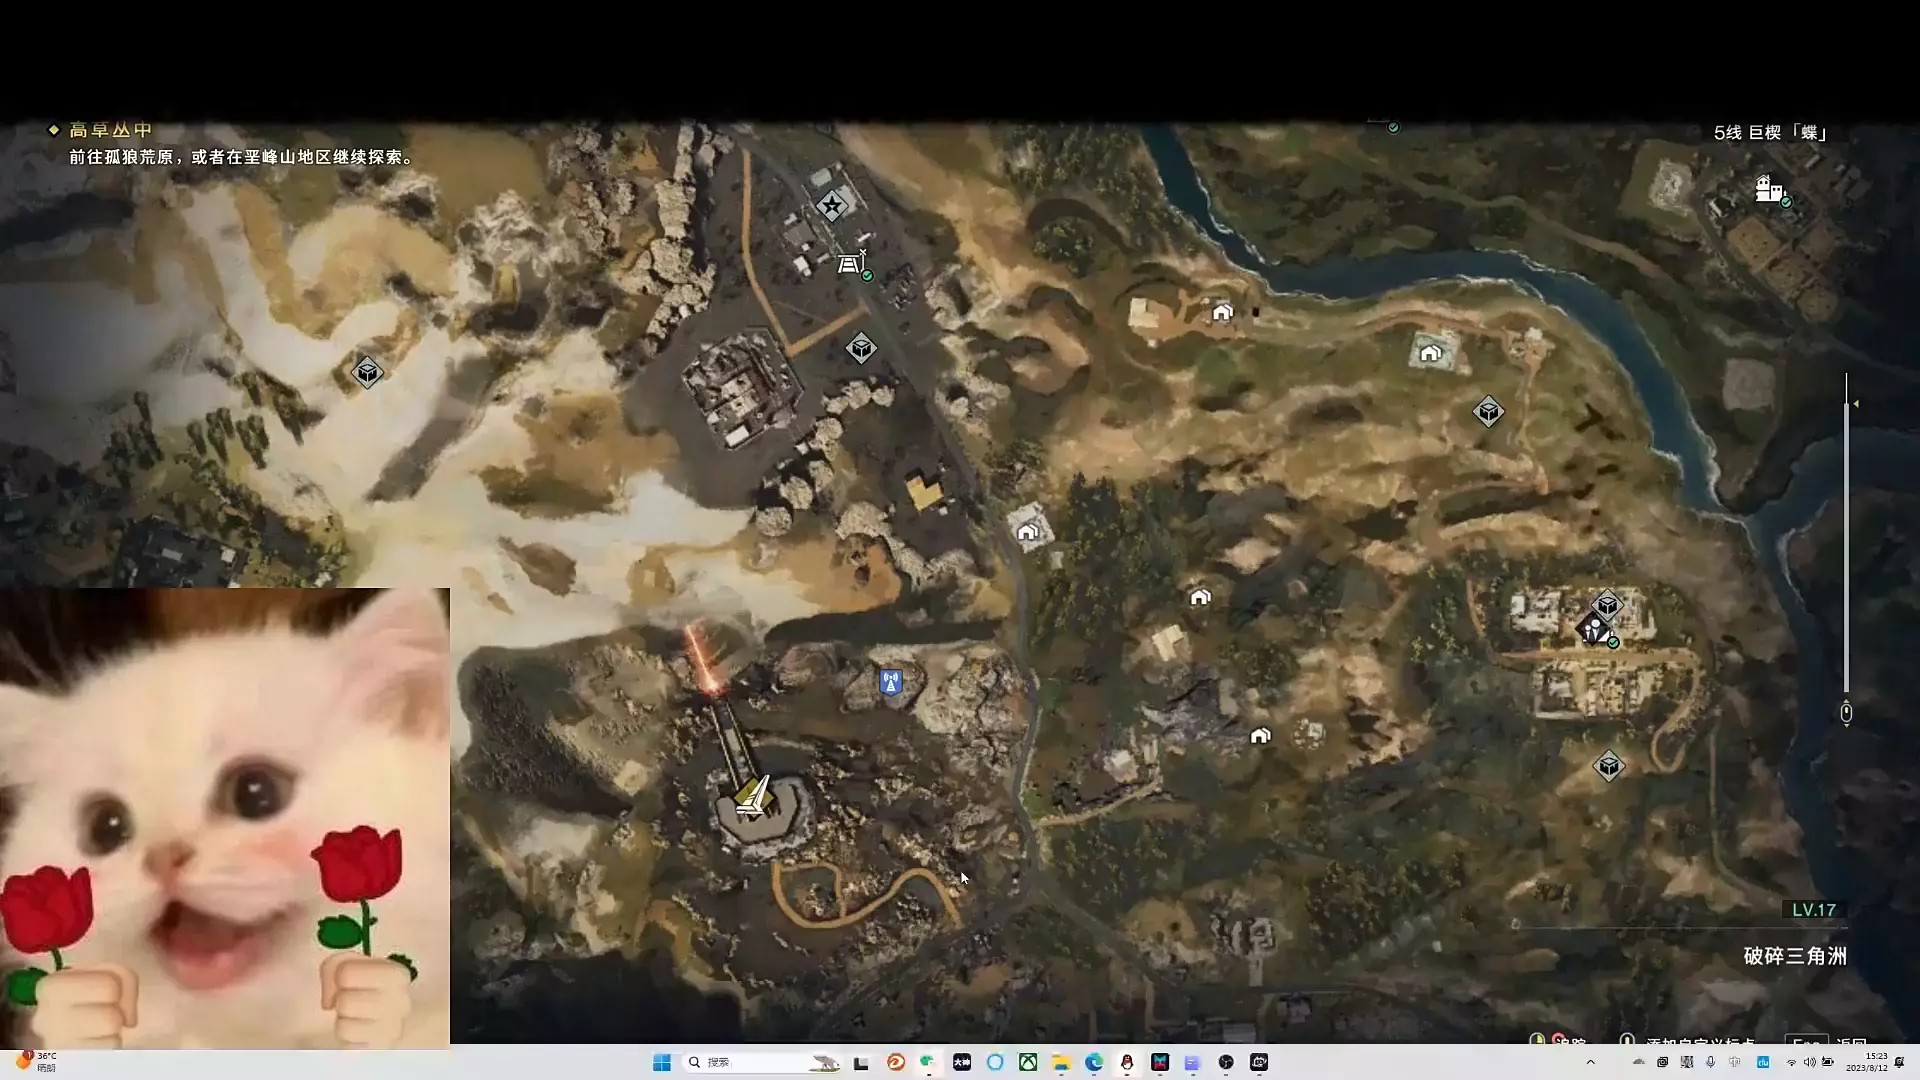
Task: Click the mouse icon below the zoom slider
Action: coord(1846,713)
